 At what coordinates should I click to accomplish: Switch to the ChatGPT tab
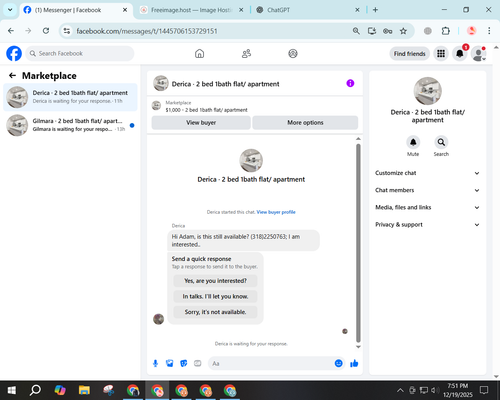pos(307,10)
